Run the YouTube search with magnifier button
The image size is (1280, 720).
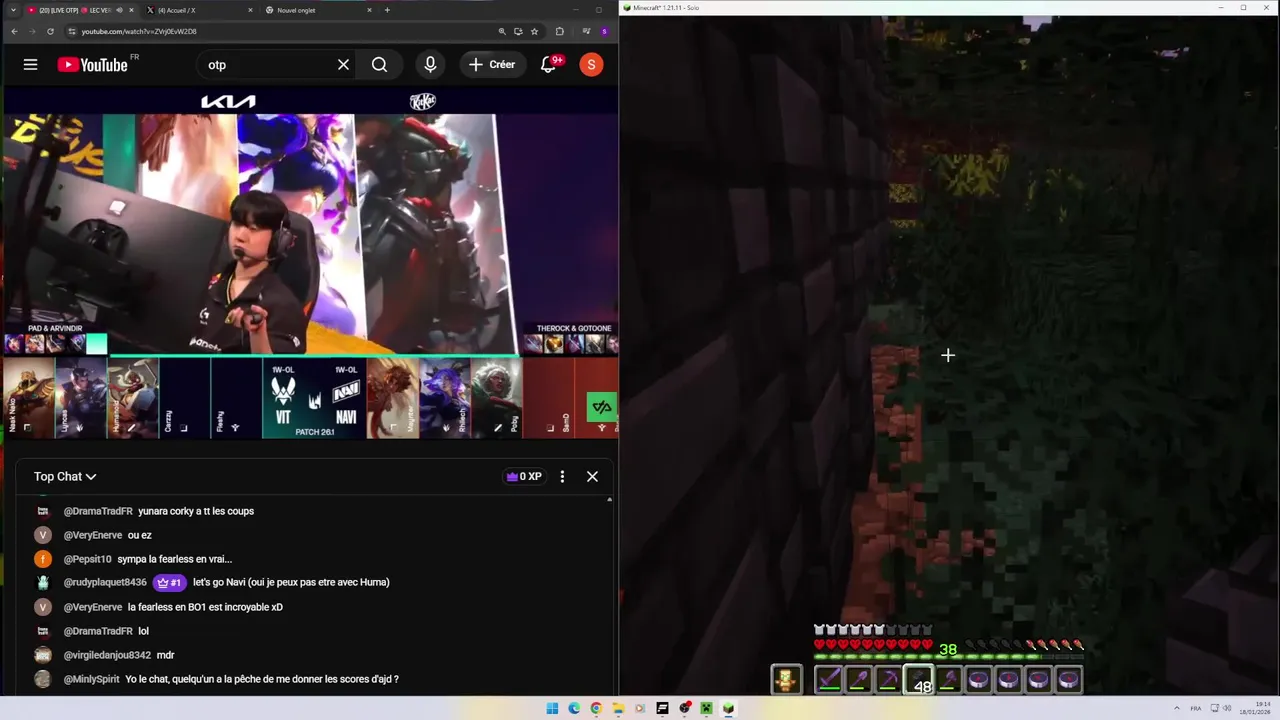(x=379, y=65)
